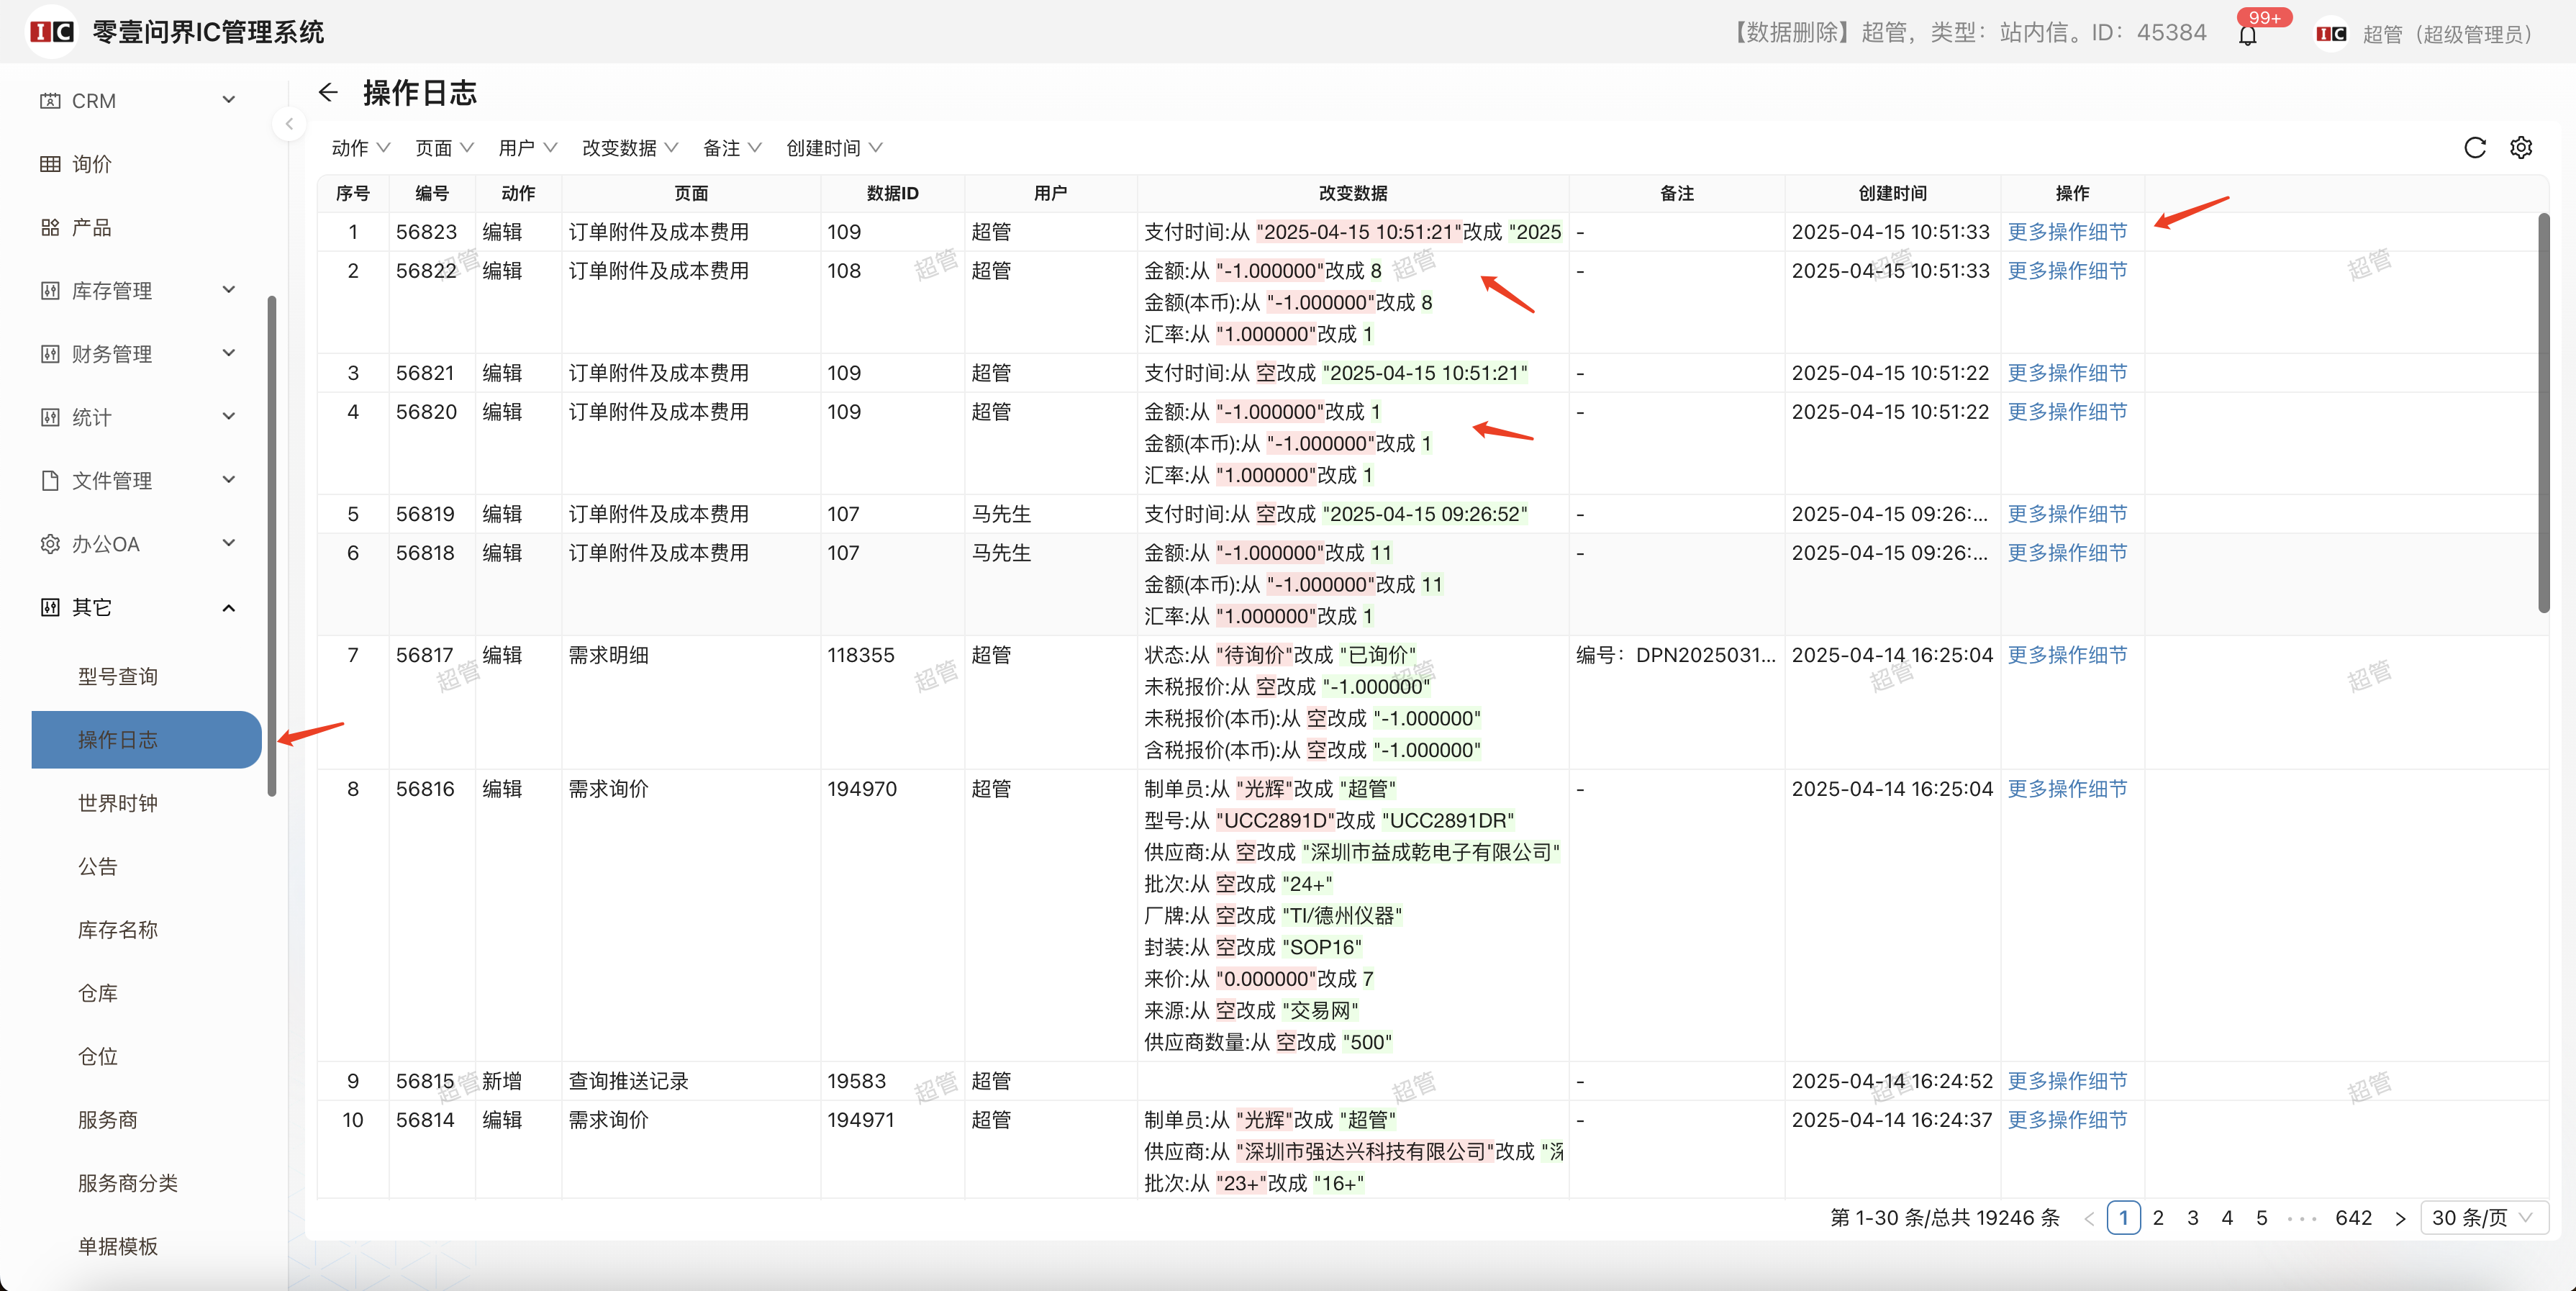The height and width of the screenshot is (1291, 2576).
Task: Click the back arrow beside 操作日志
Action: (x=328, y=93)
